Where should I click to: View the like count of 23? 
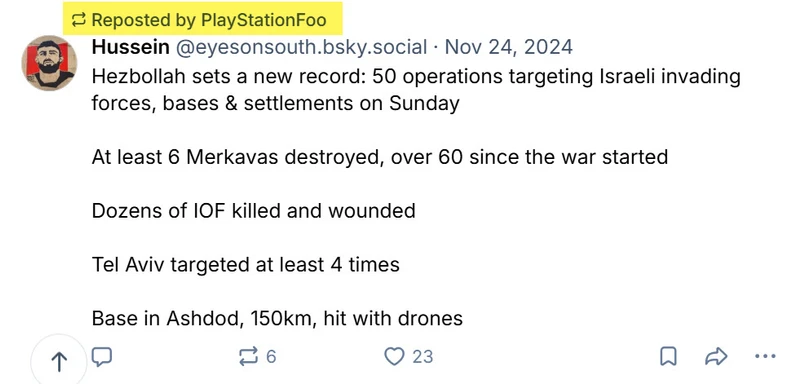[x=422, y=356]
